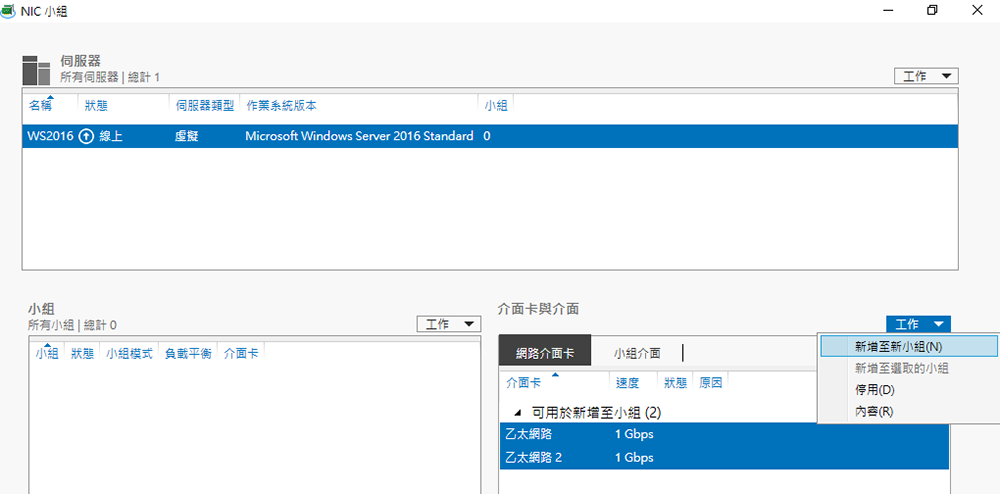
Task: Sort servers by 狀態 column header
Action: (96, 106)
